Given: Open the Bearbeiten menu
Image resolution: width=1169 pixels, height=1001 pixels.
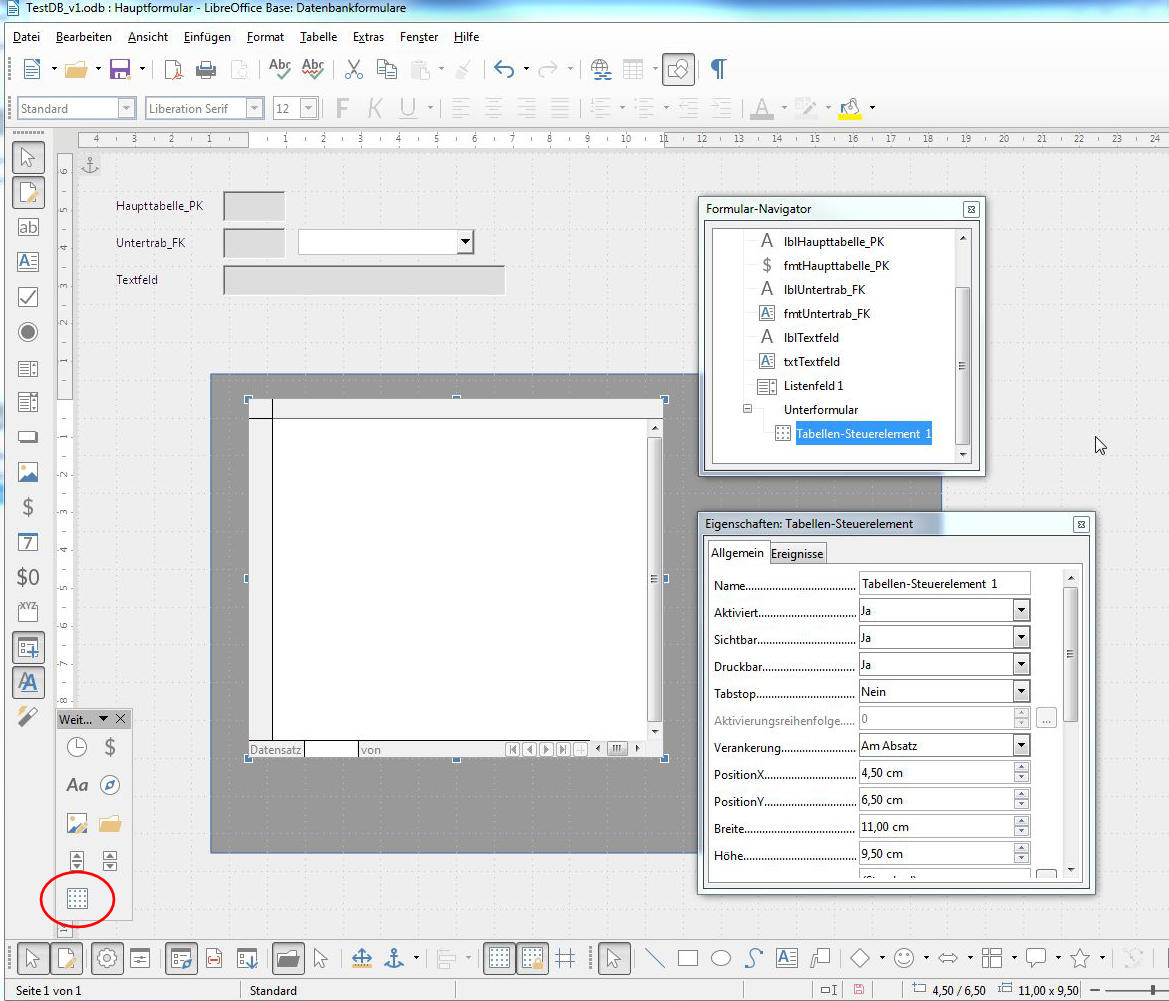Looking at the screenshot, I should [x=84, y=37].
